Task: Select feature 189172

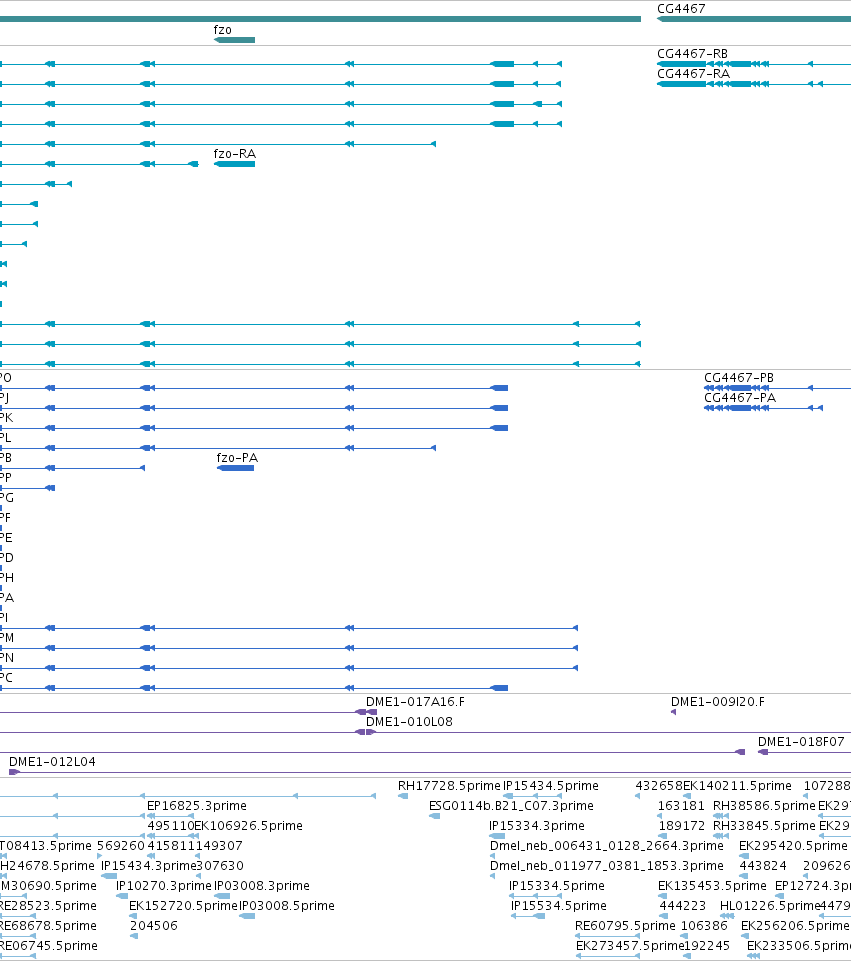Action: point(682,826)
